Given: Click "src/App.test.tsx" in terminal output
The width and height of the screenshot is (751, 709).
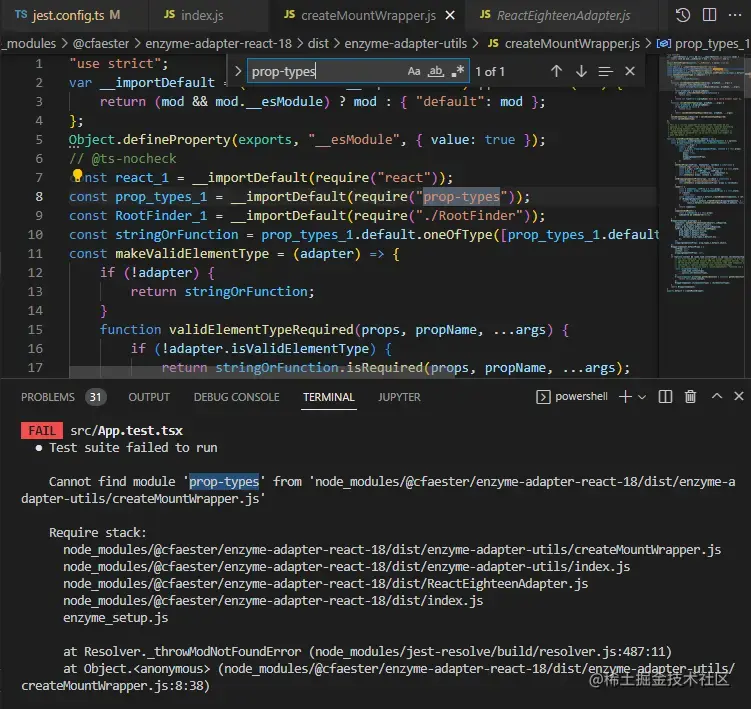Looking at the screenshot, I should pos(126,431).
